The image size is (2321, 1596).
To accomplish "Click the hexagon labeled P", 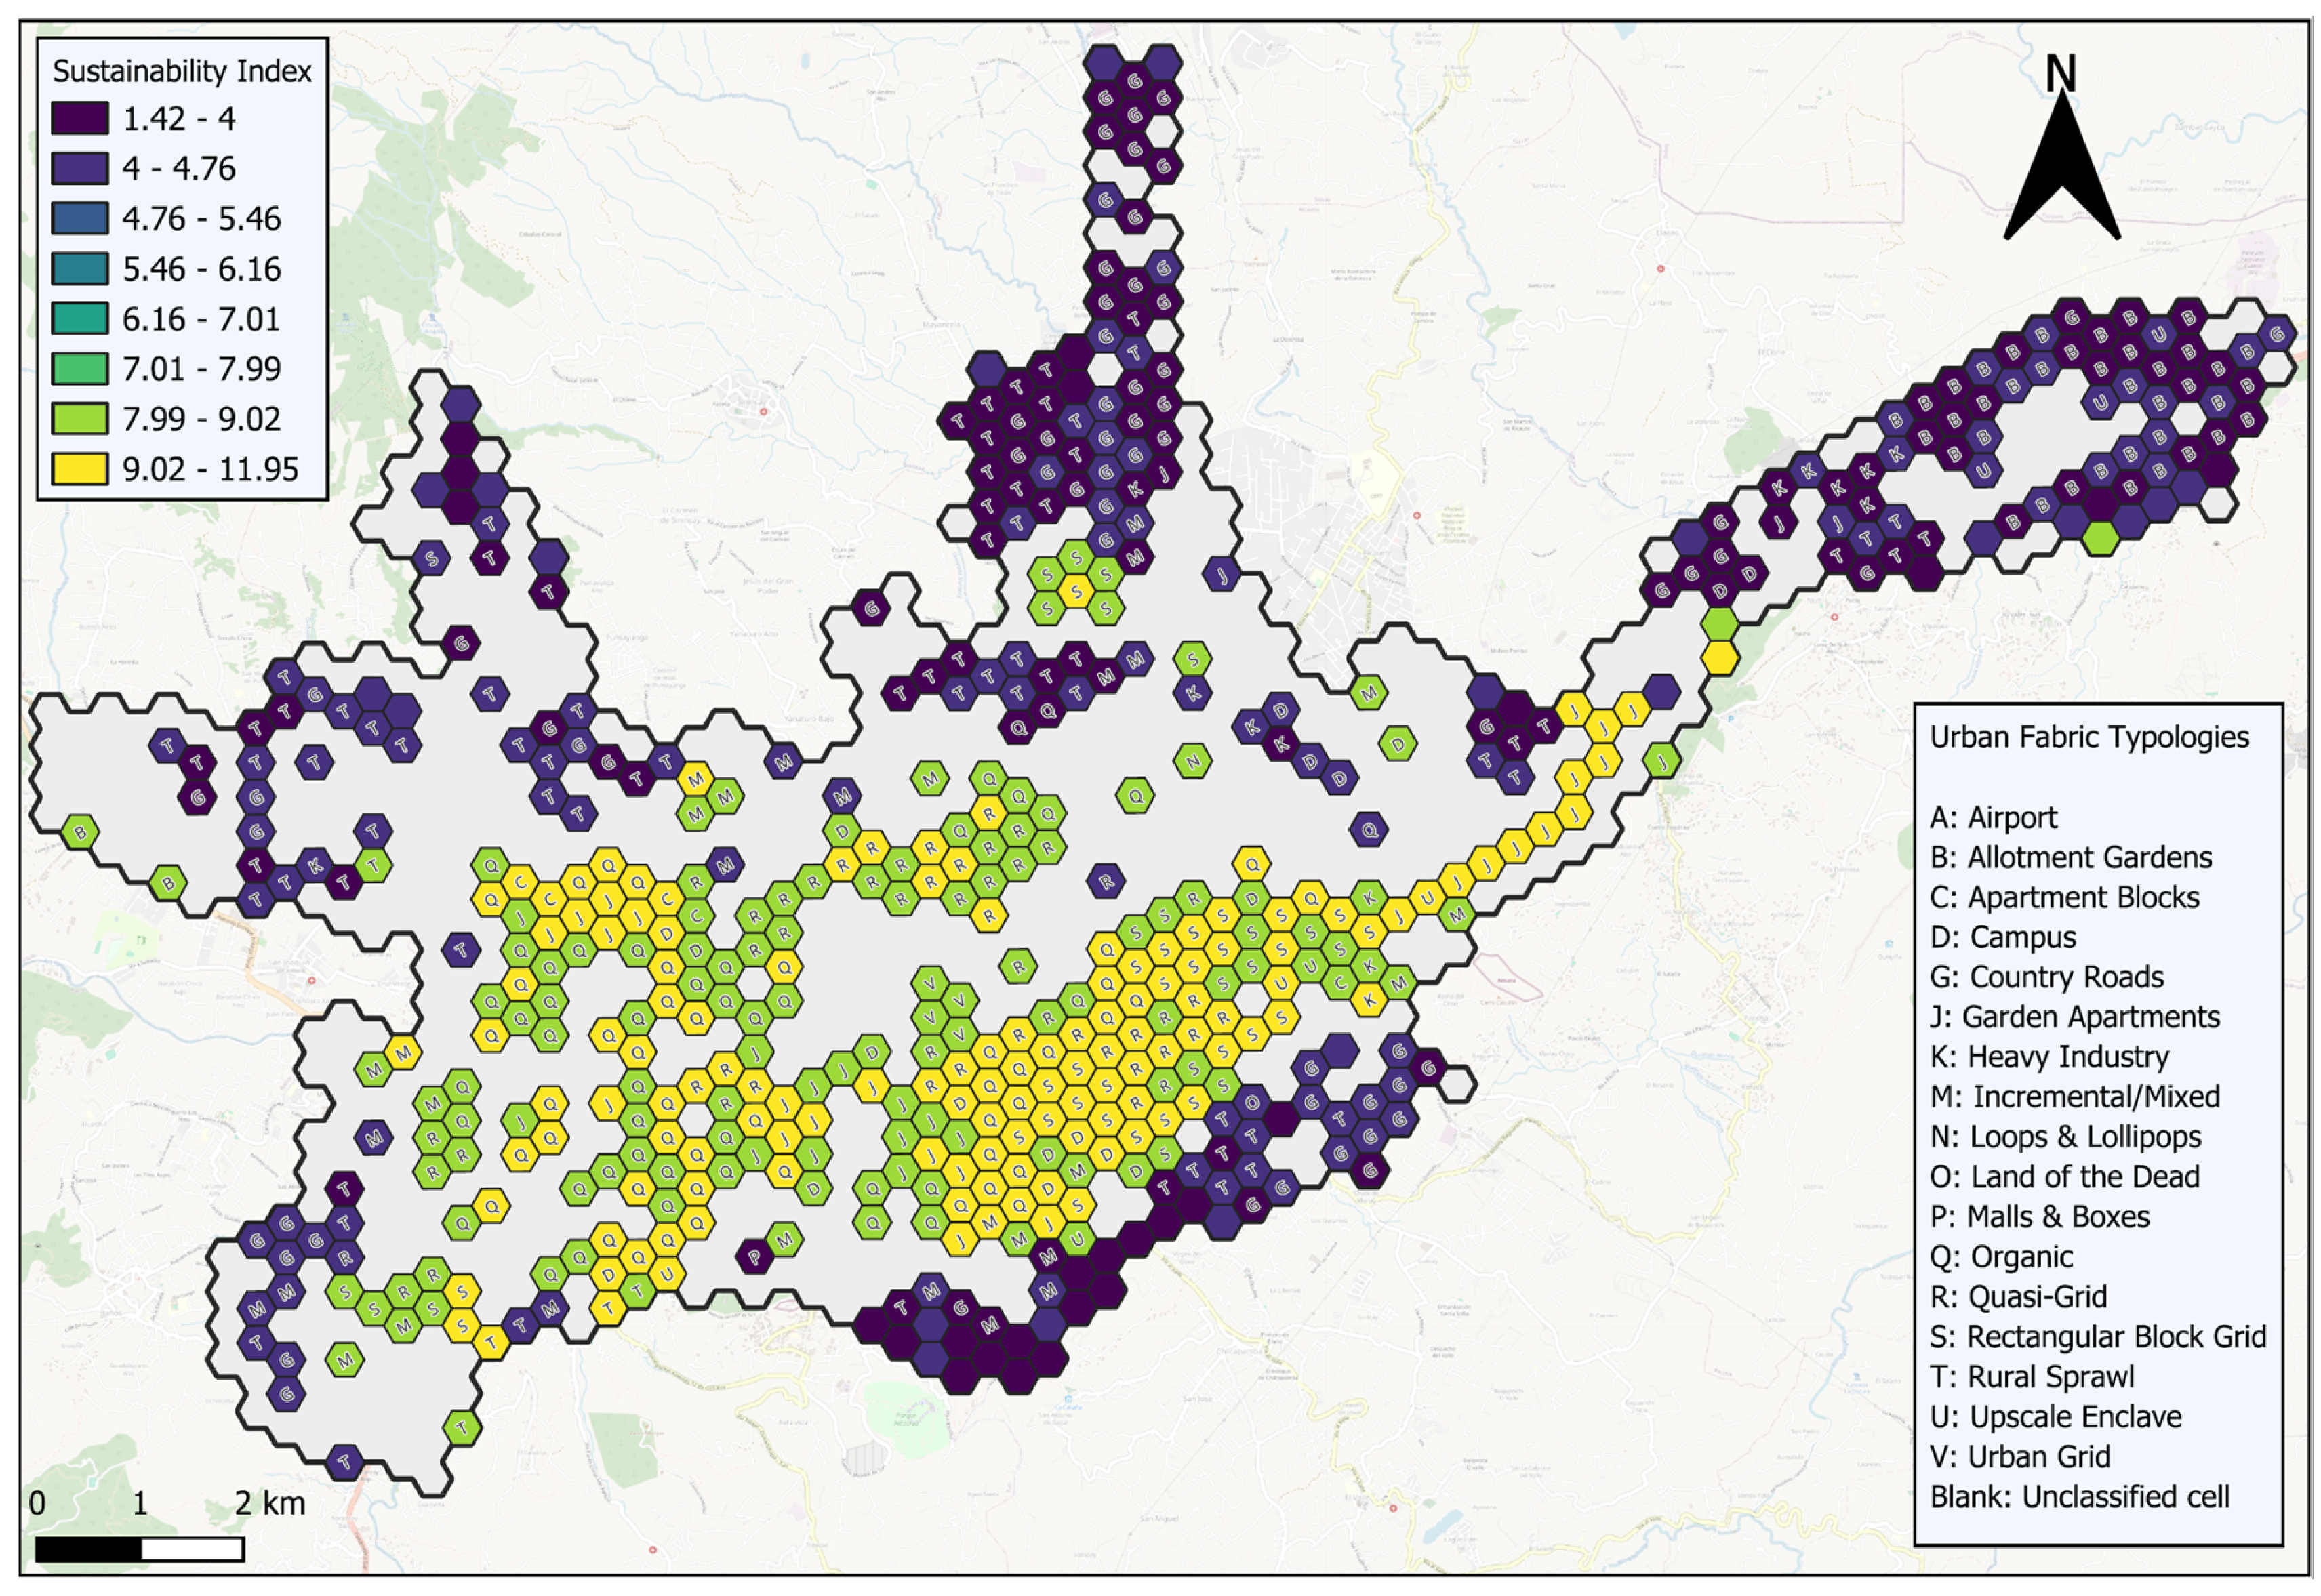I will point(755,1256).
